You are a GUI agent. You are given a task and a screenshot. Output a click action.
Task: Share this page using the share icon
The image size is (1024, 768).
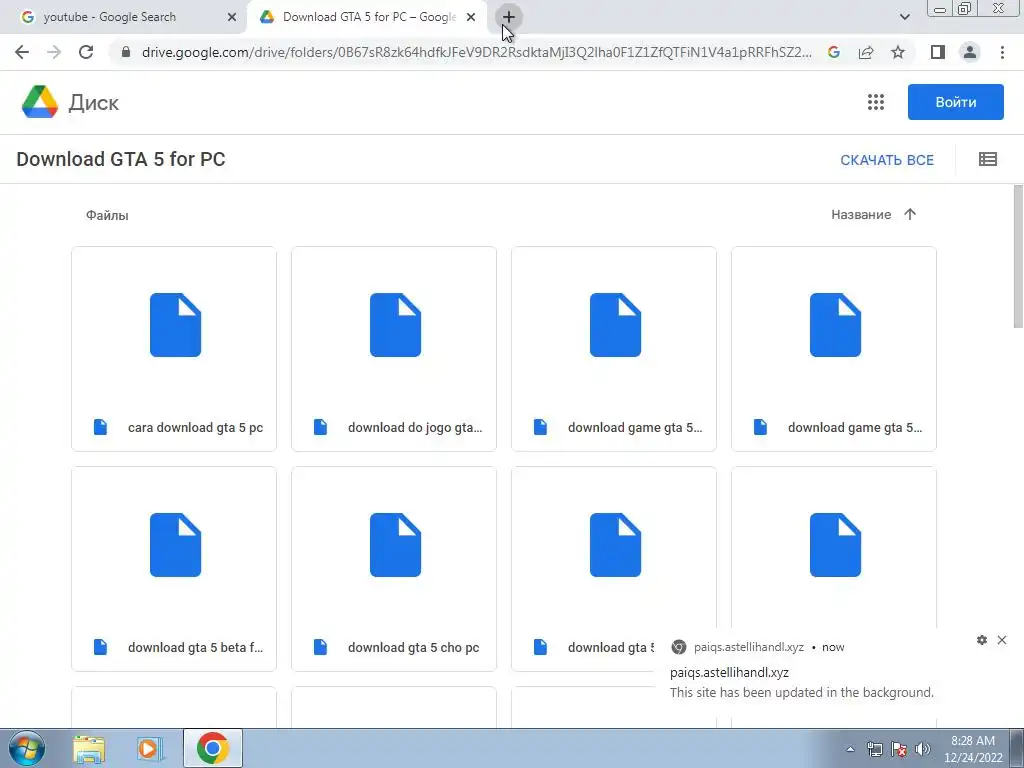866,52
